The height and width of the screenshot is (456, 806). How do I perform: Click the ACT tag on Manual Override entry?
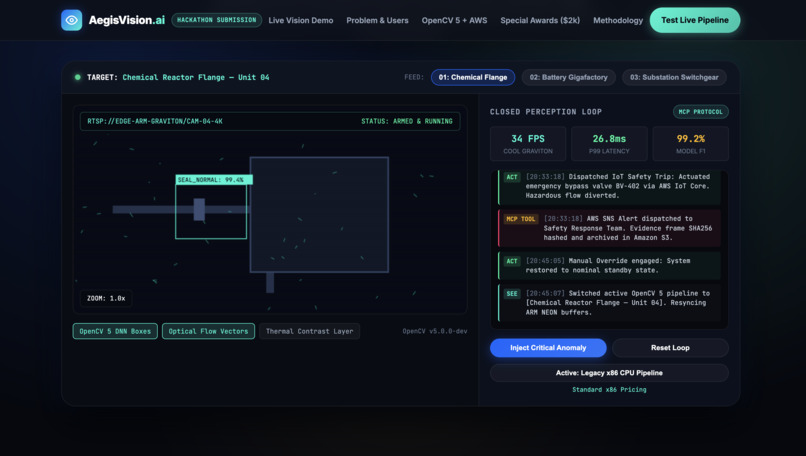click(x=512, y=261)
